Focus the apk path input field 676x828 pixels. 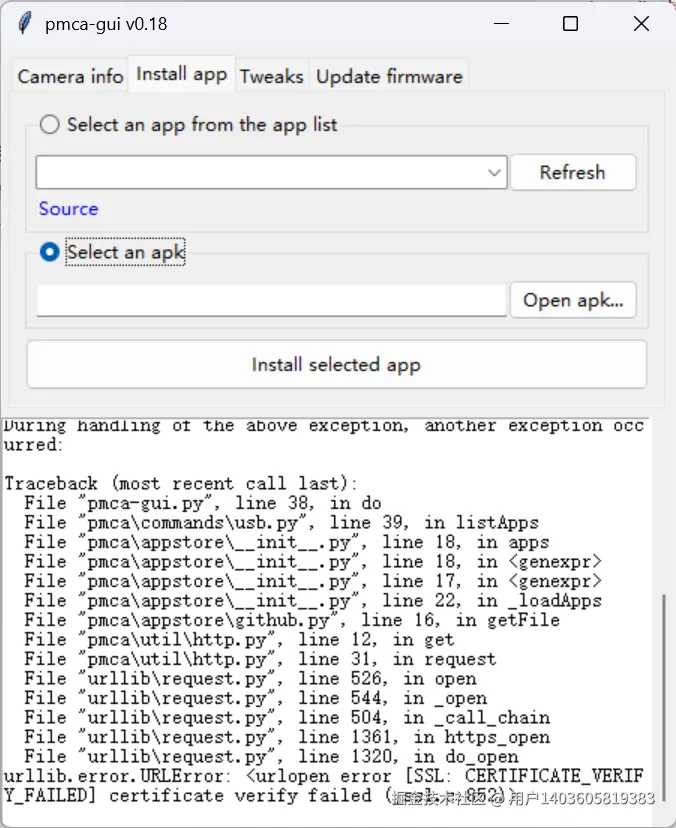pyautogui.click(x=271, y=300)
